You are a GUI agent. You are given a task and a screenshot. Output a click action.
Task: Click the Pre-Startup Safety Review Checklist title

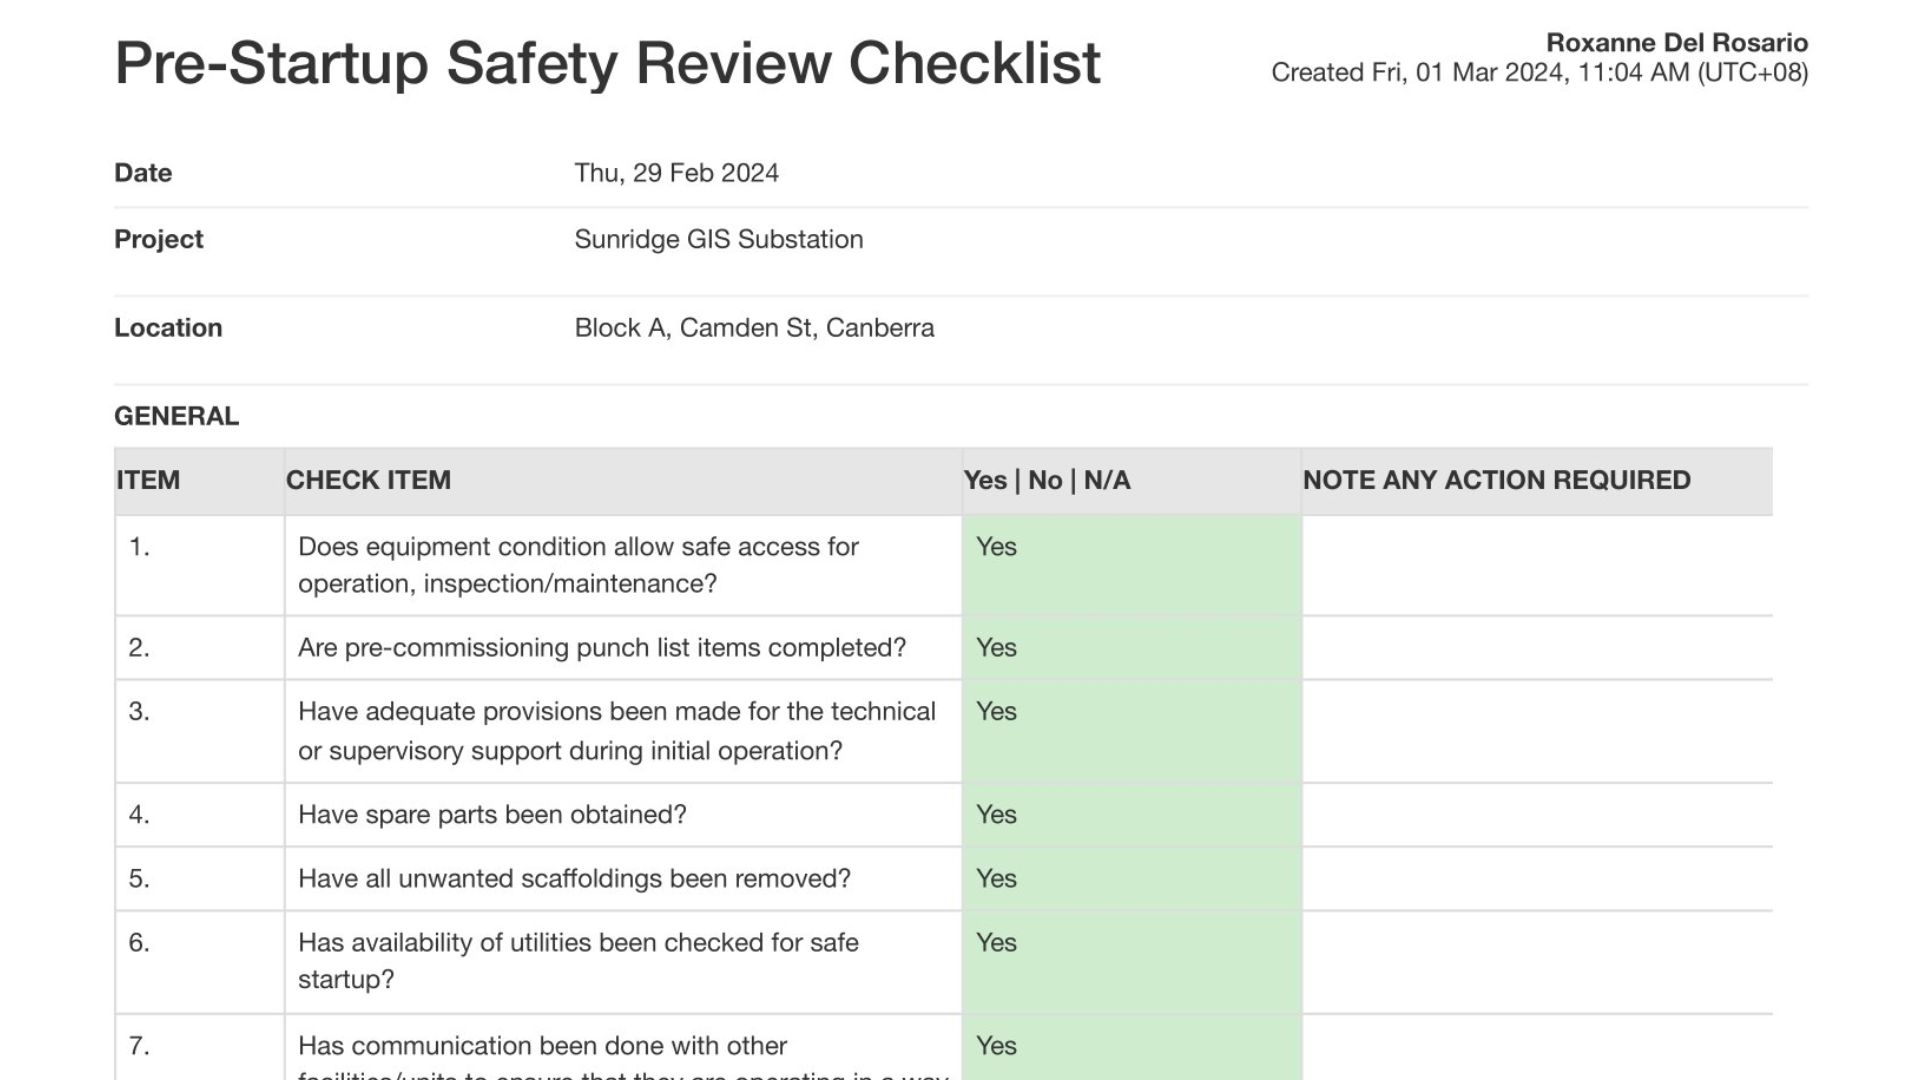607,63
